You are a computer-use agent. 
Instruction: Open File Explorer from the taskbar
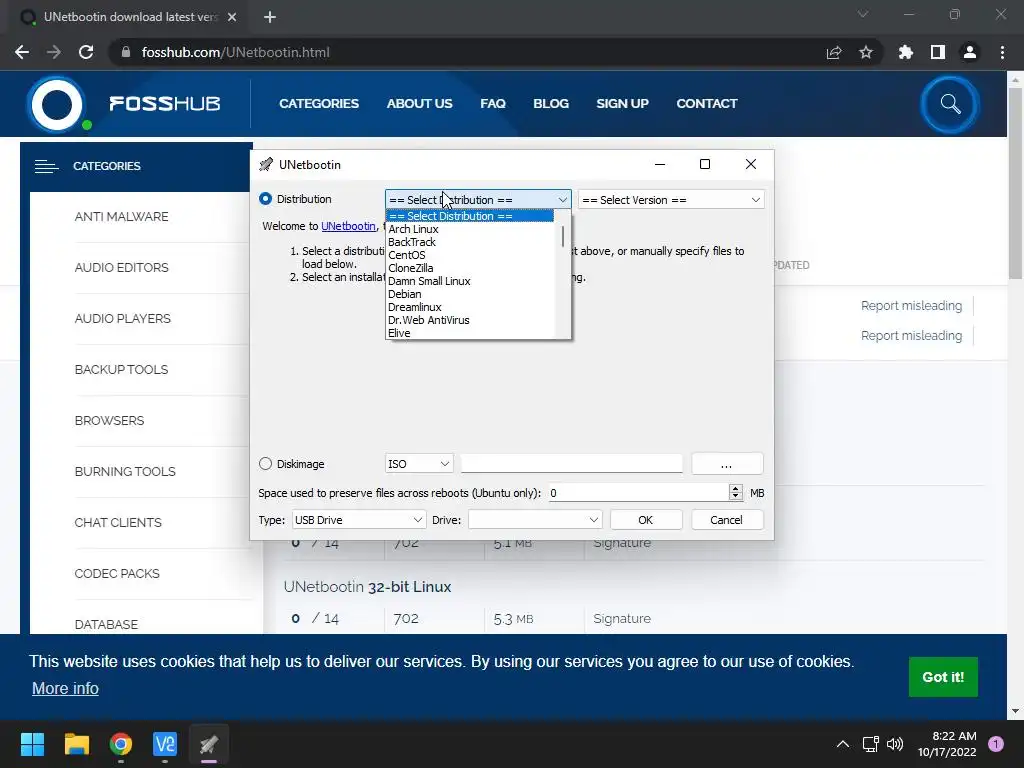(76, 744)
